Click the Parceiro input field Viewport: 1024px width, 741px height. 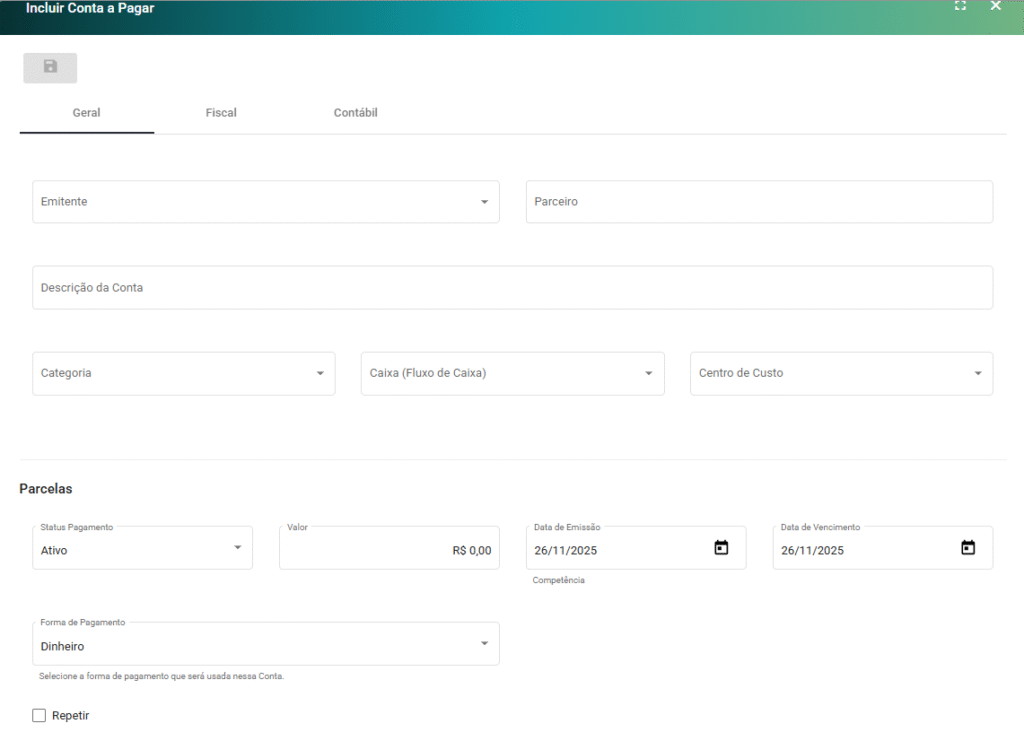pos(759,202)
